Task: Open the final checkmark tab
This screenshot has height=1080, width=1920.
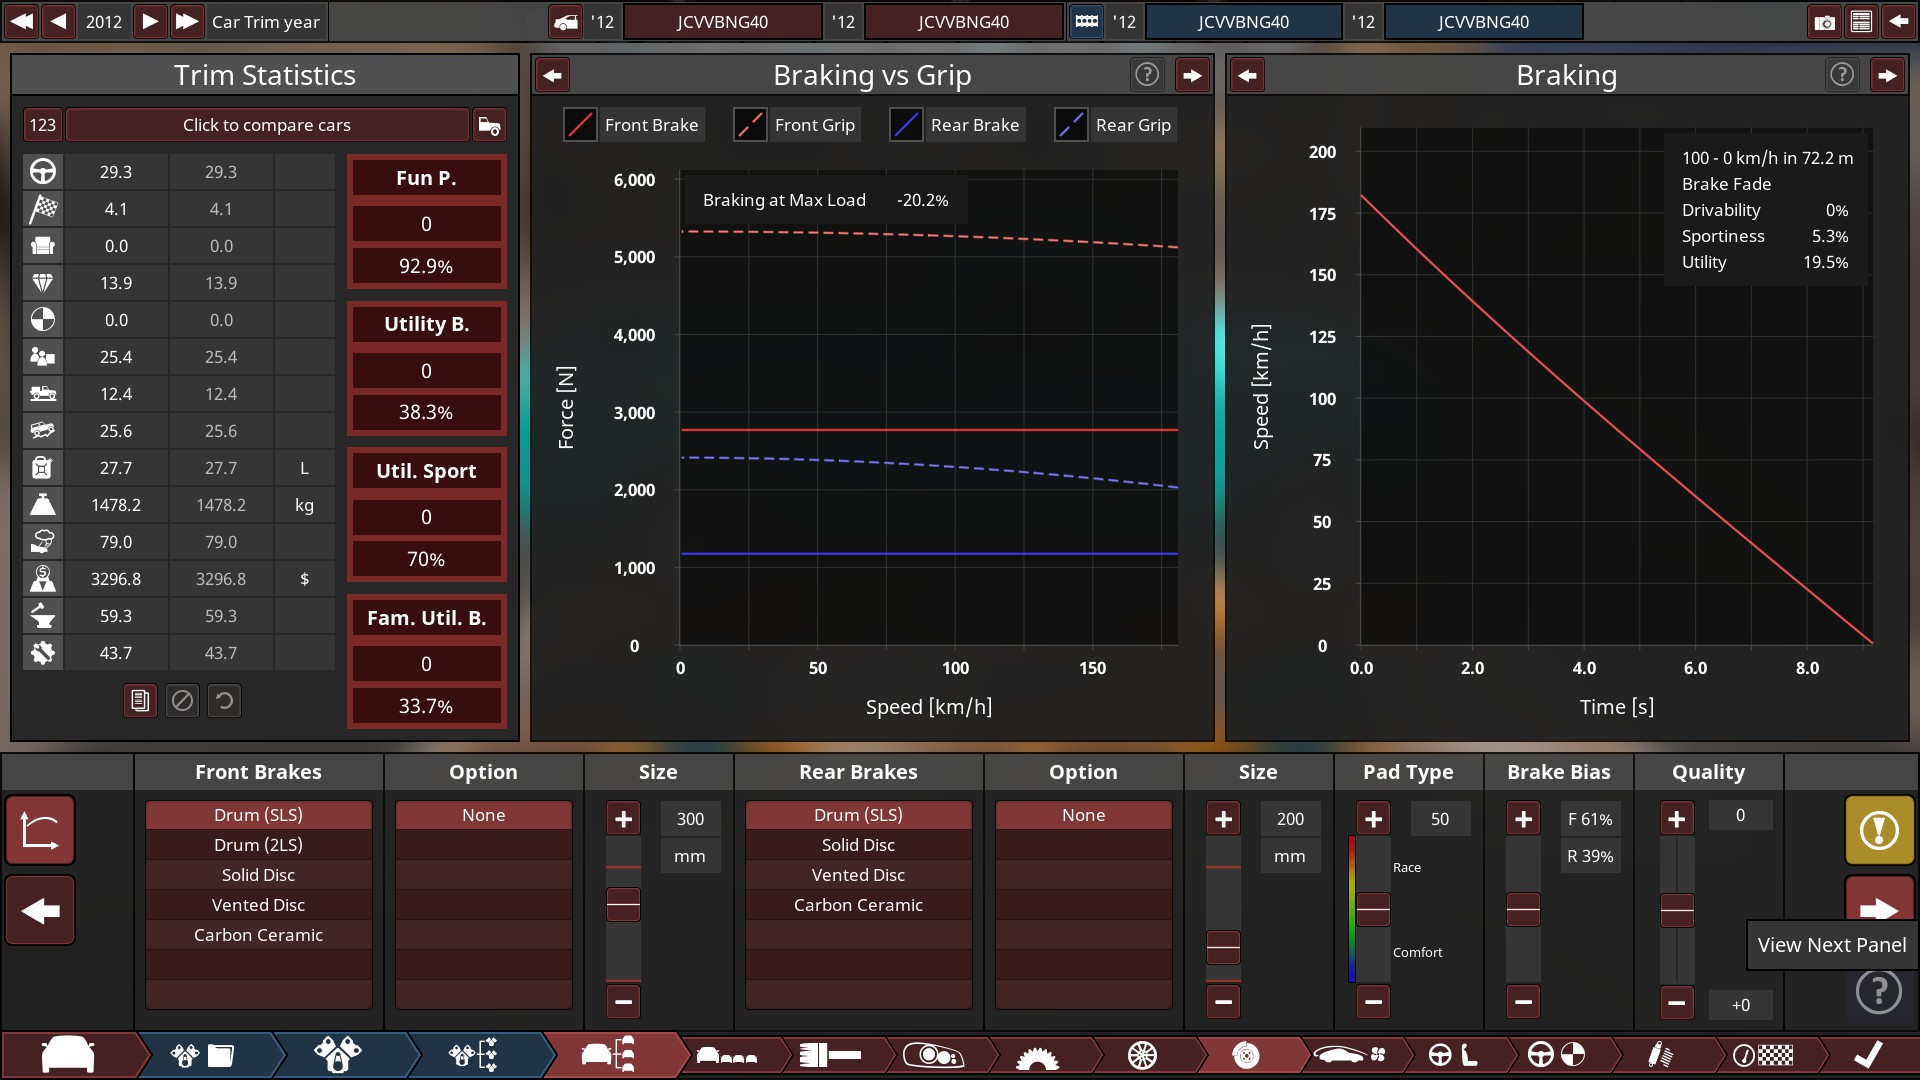Action: tap(1866, 1055)
